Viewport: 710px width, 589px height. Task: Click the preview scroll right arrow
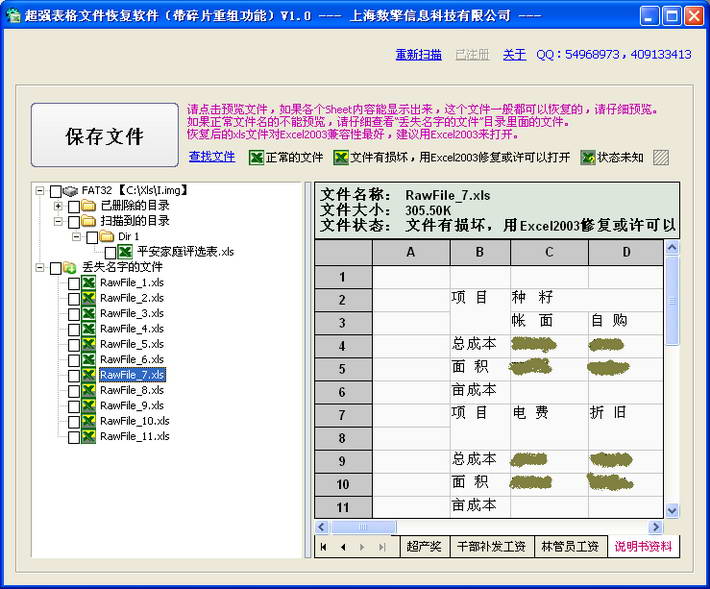tap(655, 527)
